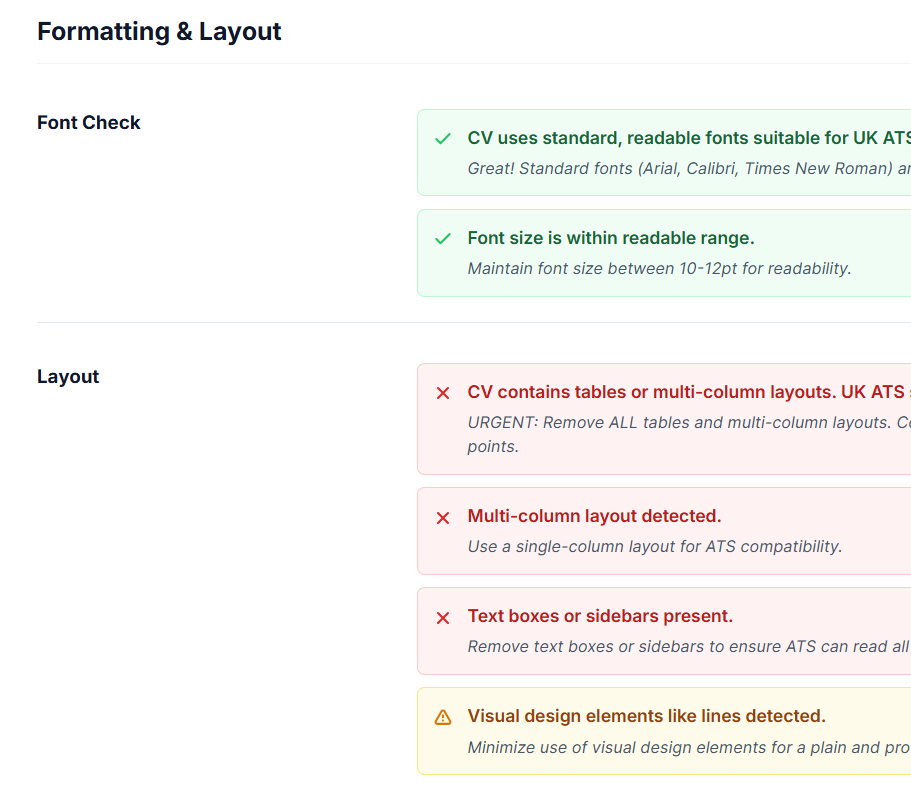
Task: Click the orange warning triangle icon
Action: [x=443, y=717]
